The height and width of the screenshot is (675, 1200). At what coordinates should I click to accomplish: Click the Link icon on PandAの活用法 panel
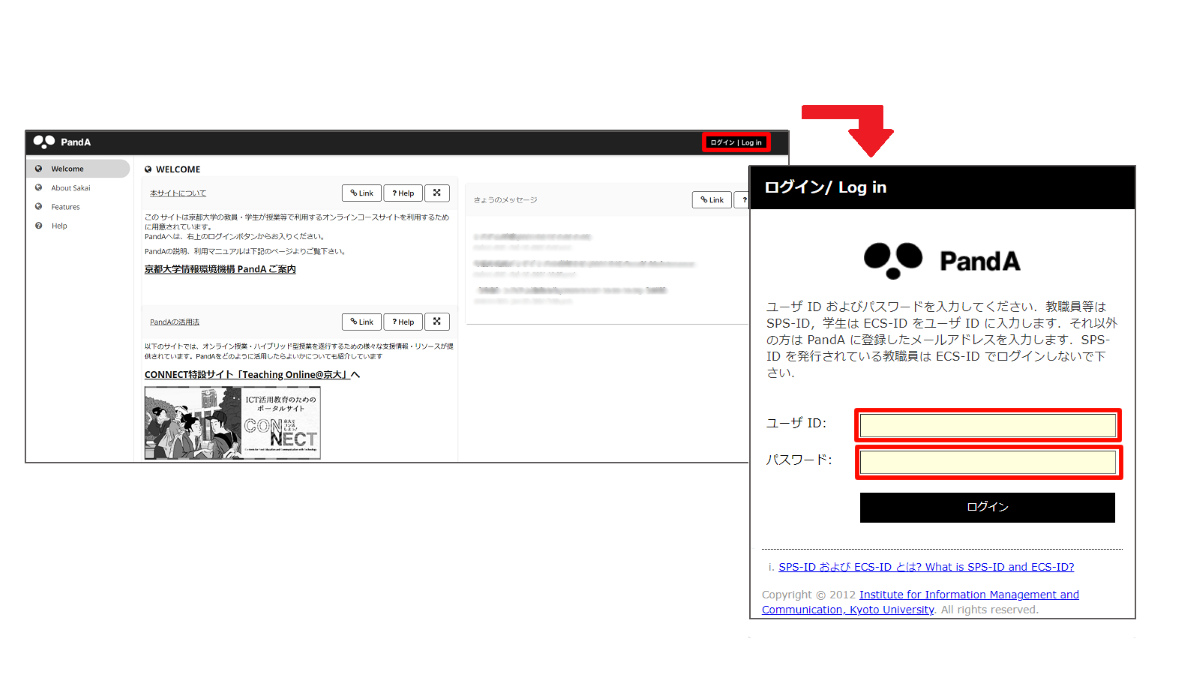361,321
